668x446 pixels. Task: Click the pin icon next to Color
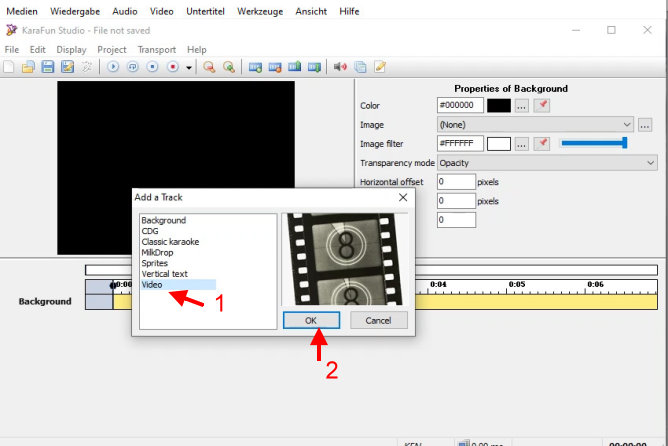tap(542, 105)
